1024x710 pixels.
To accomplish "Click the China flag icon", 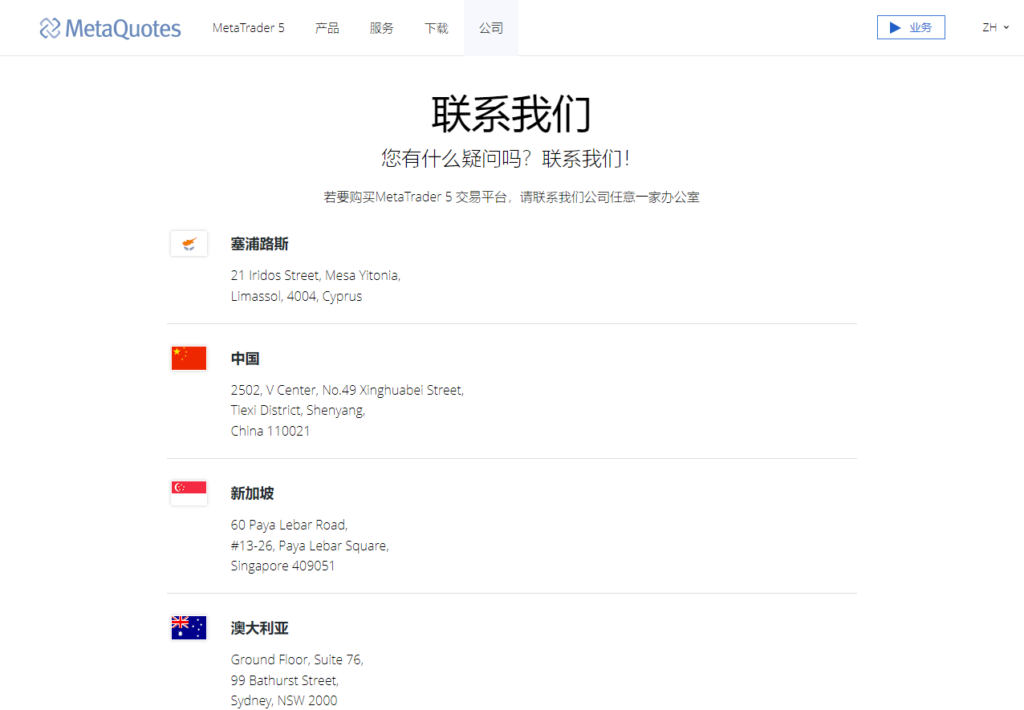I will (189, 358).
